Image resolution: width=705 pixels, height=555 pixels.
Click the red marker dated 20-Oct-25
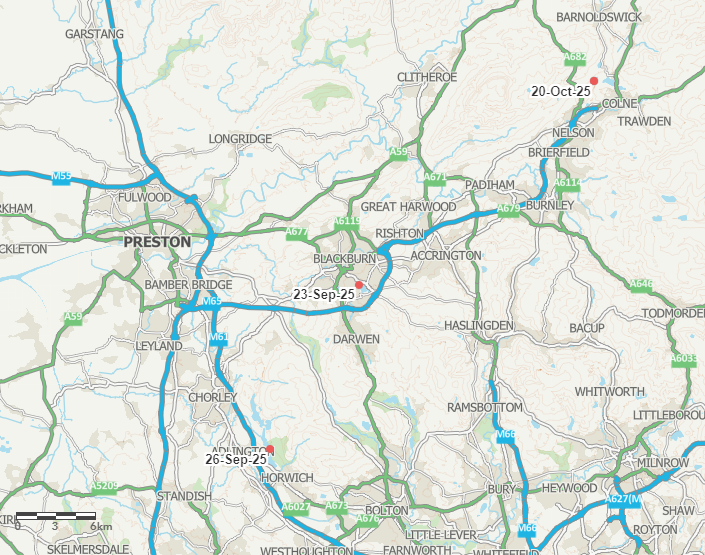594,81
